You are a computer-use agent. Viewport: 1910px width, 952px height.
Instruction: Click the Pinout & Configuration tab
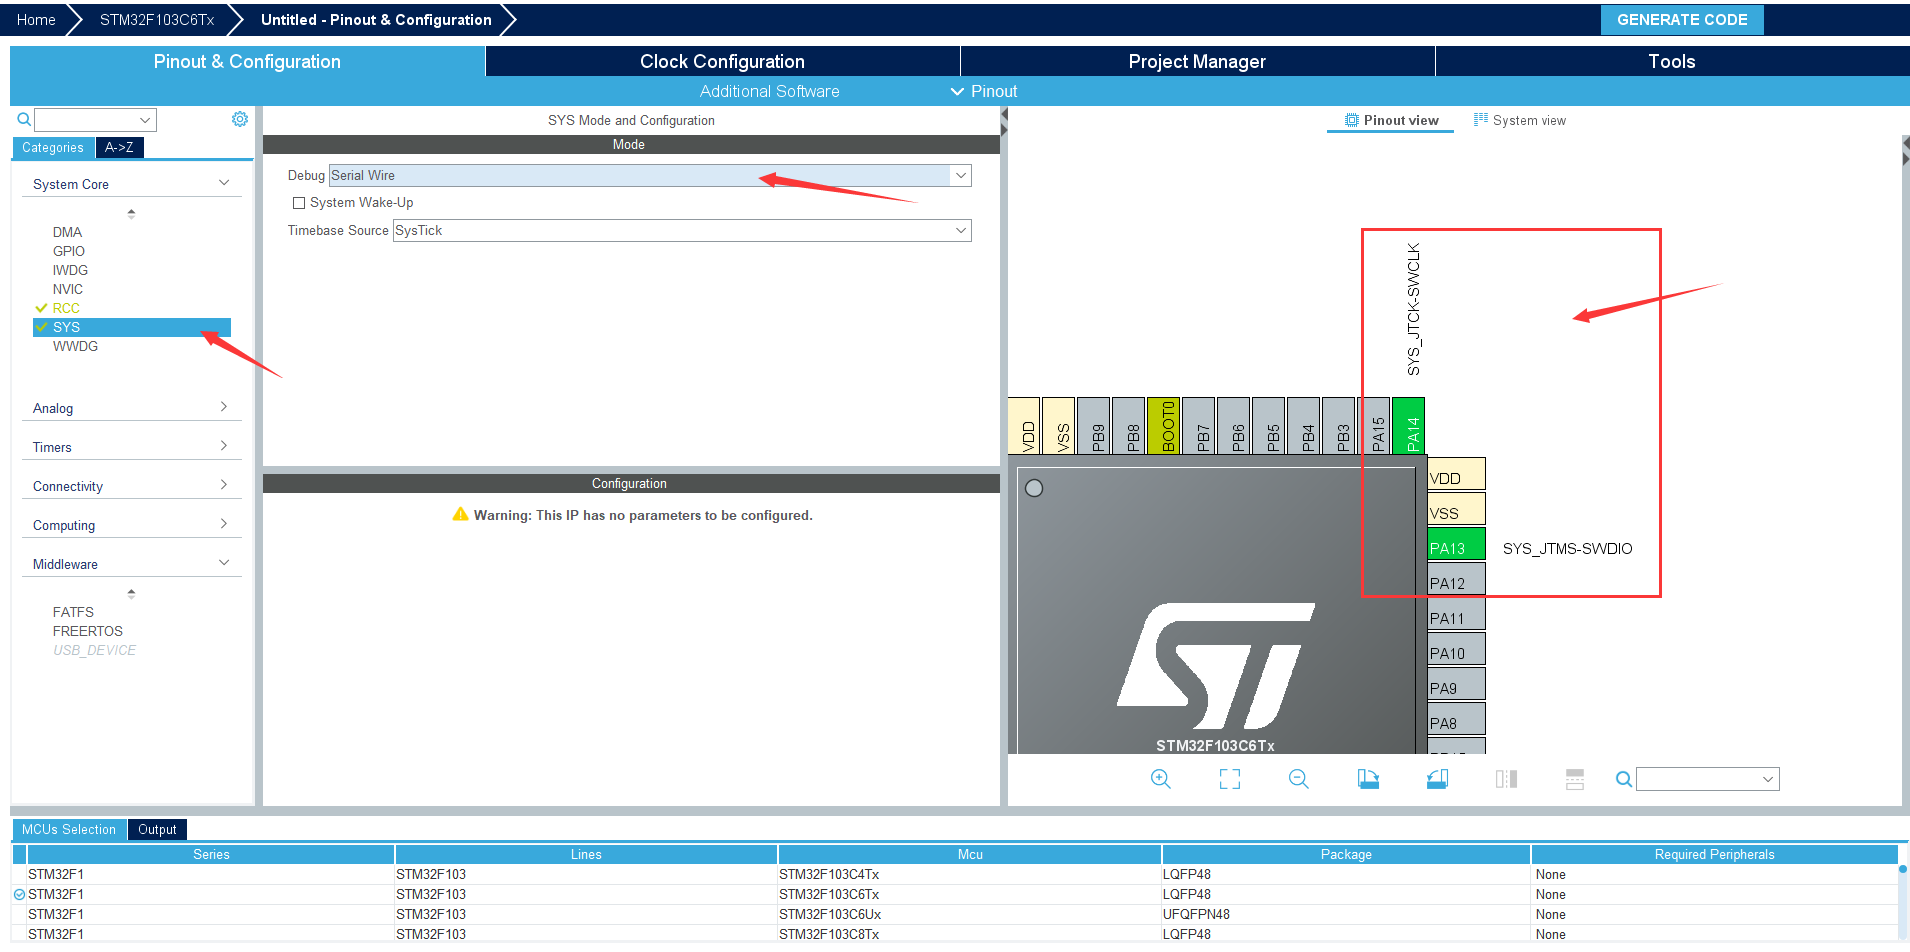click(x=247, y=61)
